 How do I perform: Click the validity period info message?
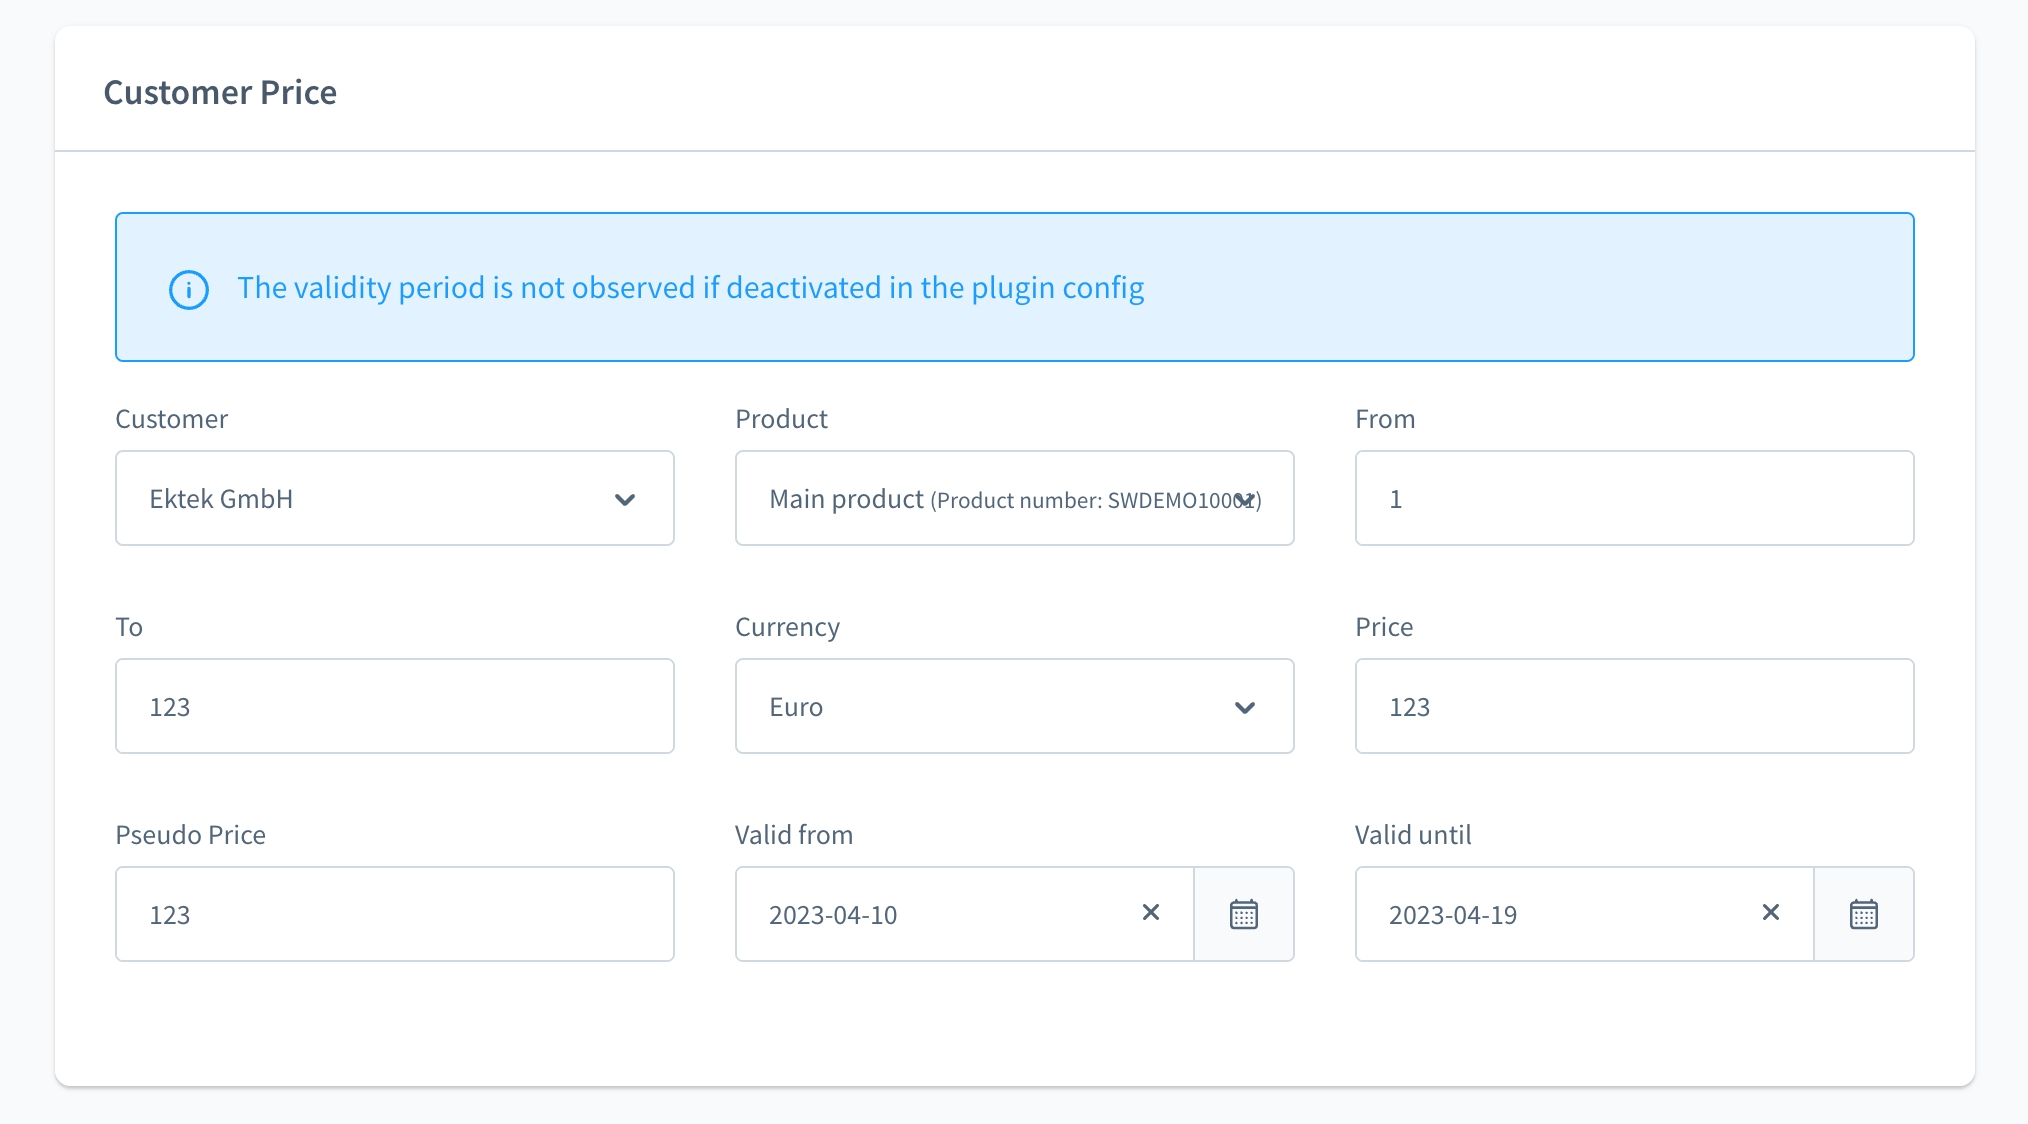[690, 288]
